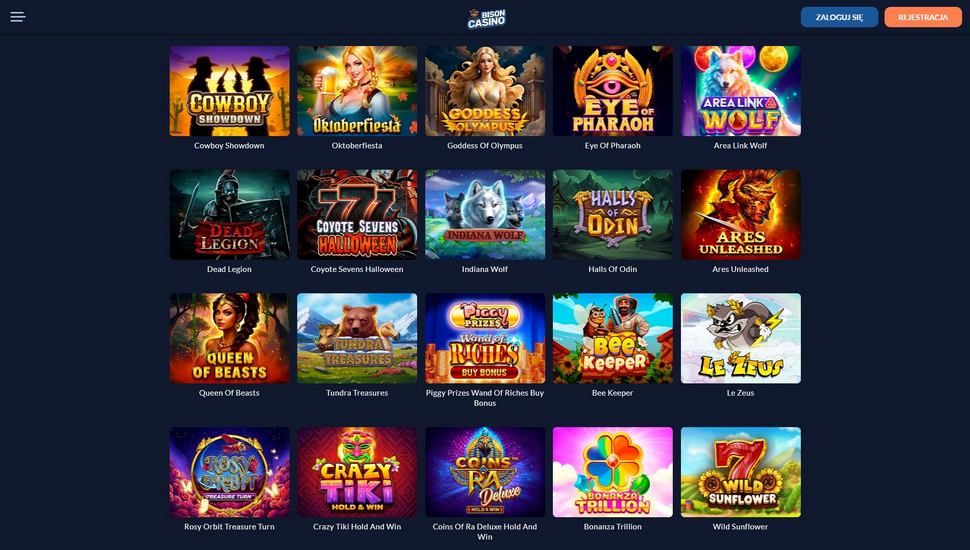Click the Indiana Wolf title link
970x550 pixels.
tap(485, 269)
